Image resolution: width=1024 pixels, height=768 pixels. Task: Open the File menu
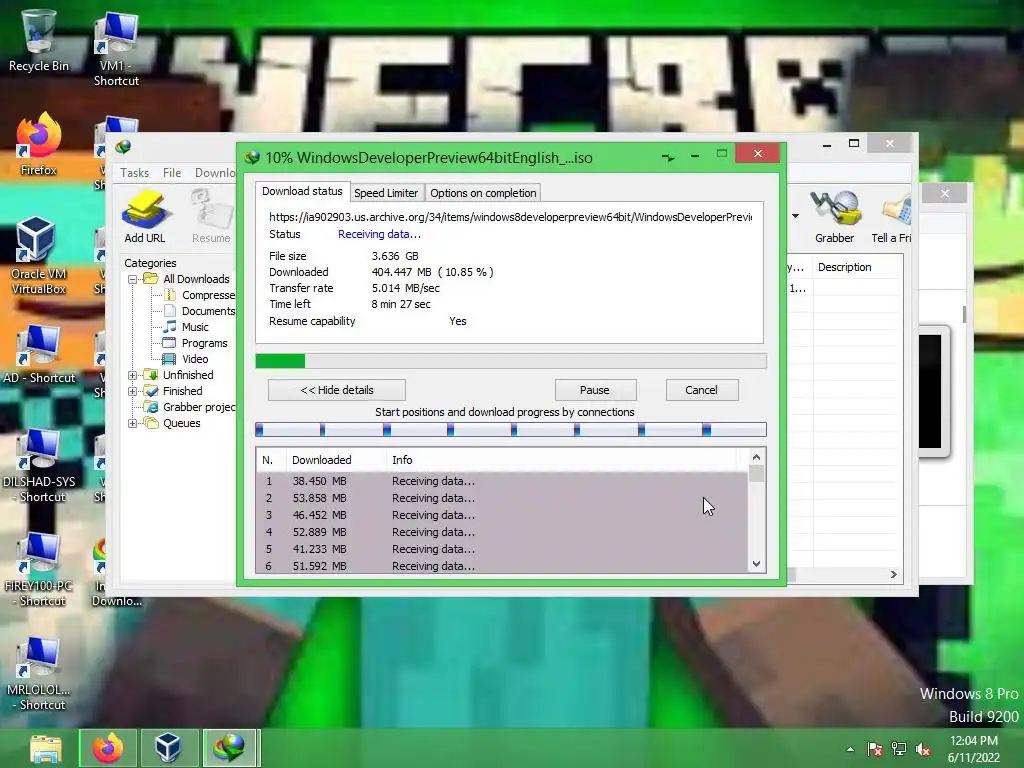tap(172, 172)
